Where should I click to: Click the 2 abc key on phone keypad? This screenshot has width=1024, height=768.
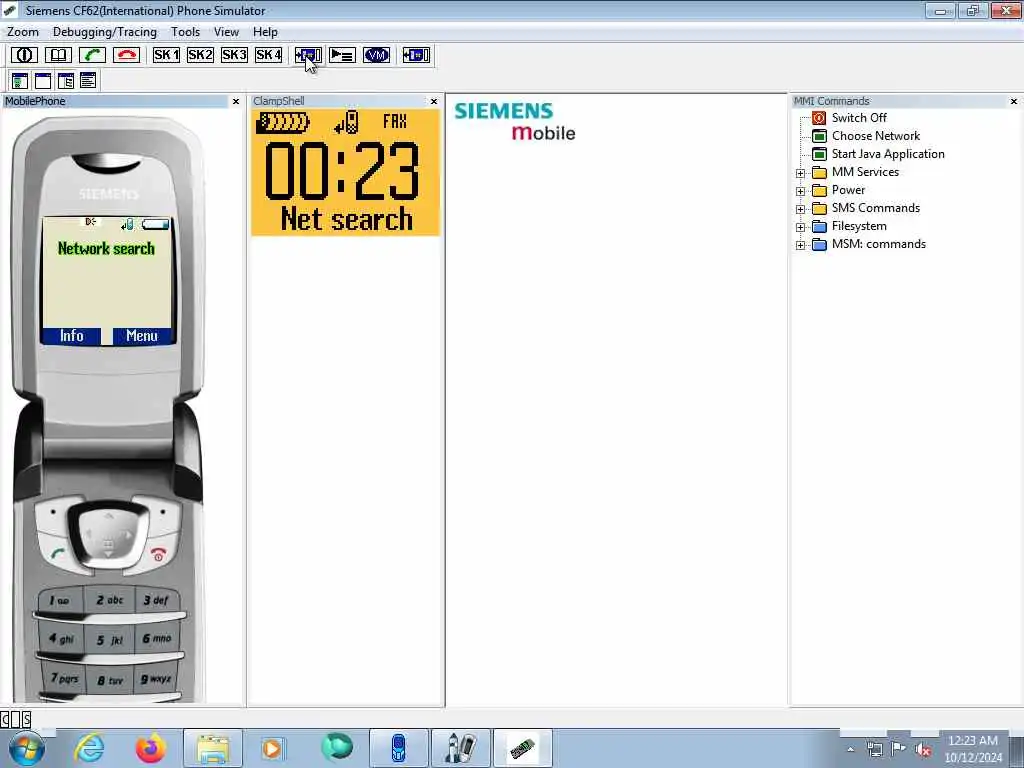(x=109, y=600)
